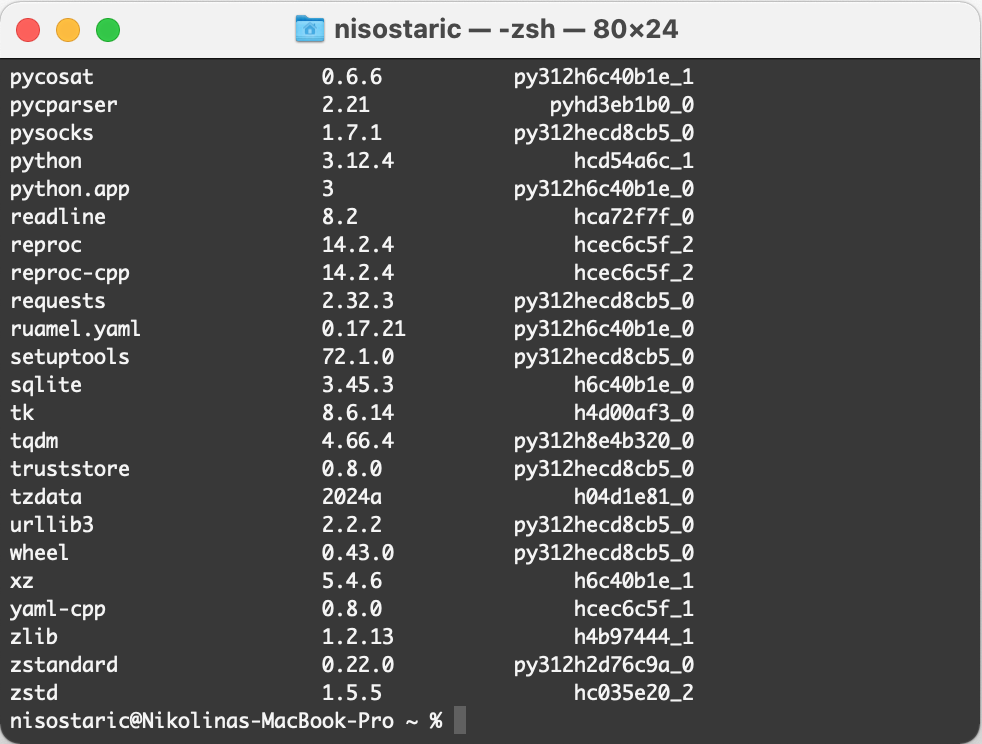Minimize the Terminal window with yellow button
The height and width of the screenshot is (744, 982).
tap(68, 30)
